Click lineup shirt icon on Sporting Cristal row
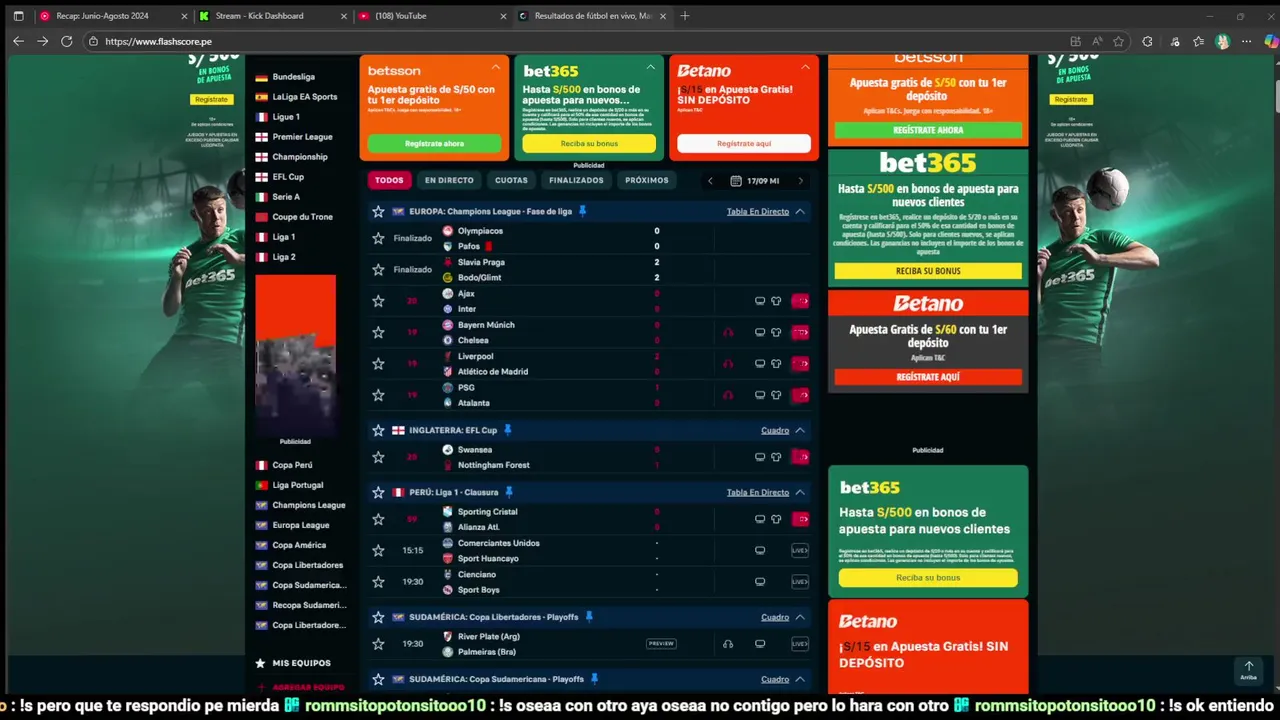 click(776, 519)
